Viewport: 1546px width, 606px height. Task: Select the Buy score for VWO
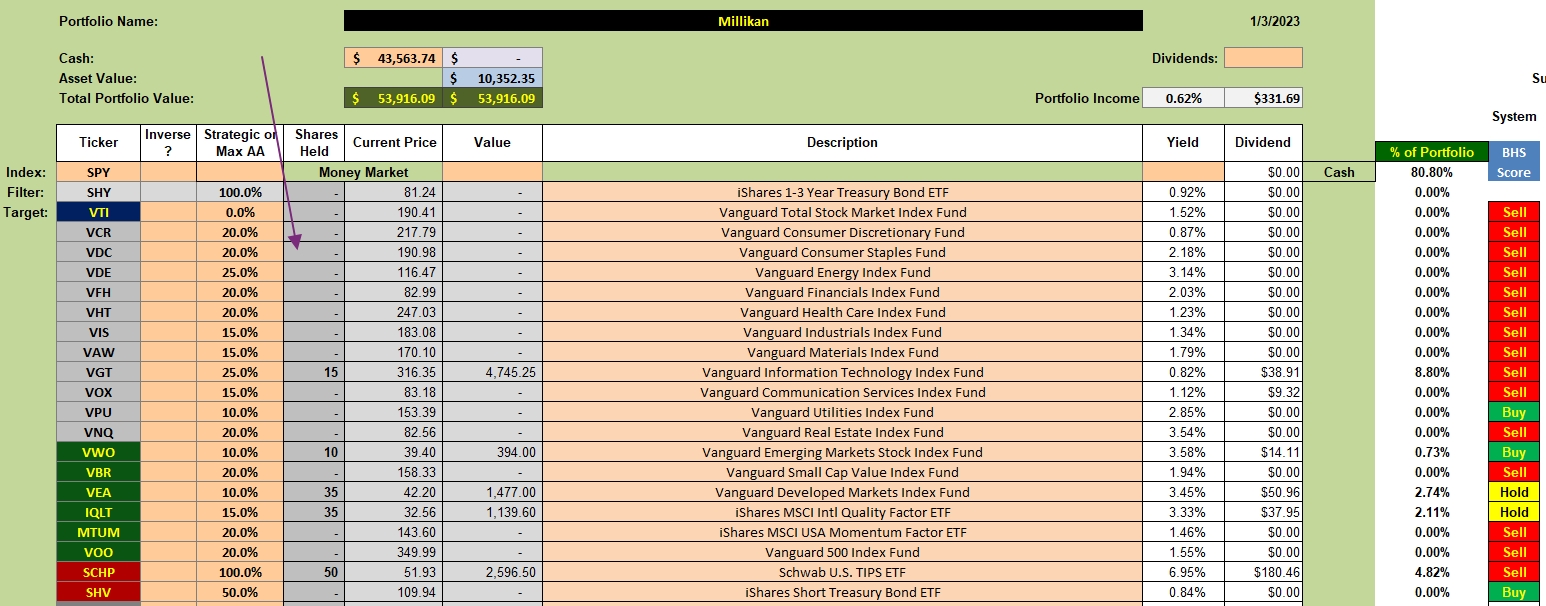[x=1514, y=452]
